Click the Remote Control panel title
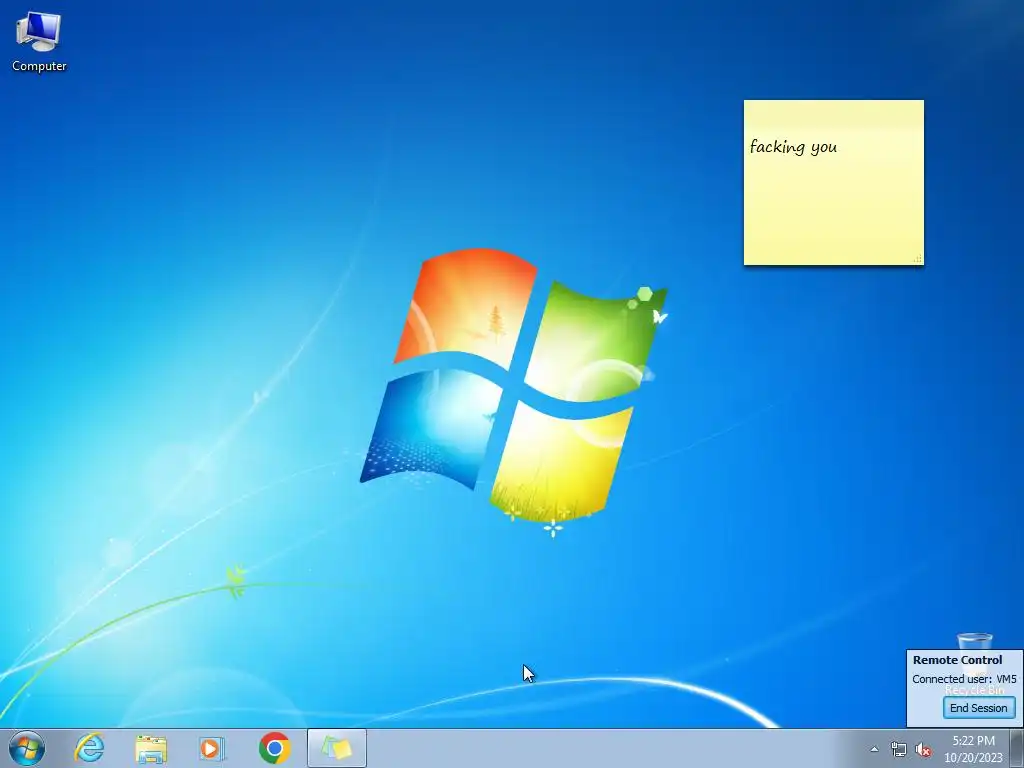The image size is (1024, 768). click(957, 660)
